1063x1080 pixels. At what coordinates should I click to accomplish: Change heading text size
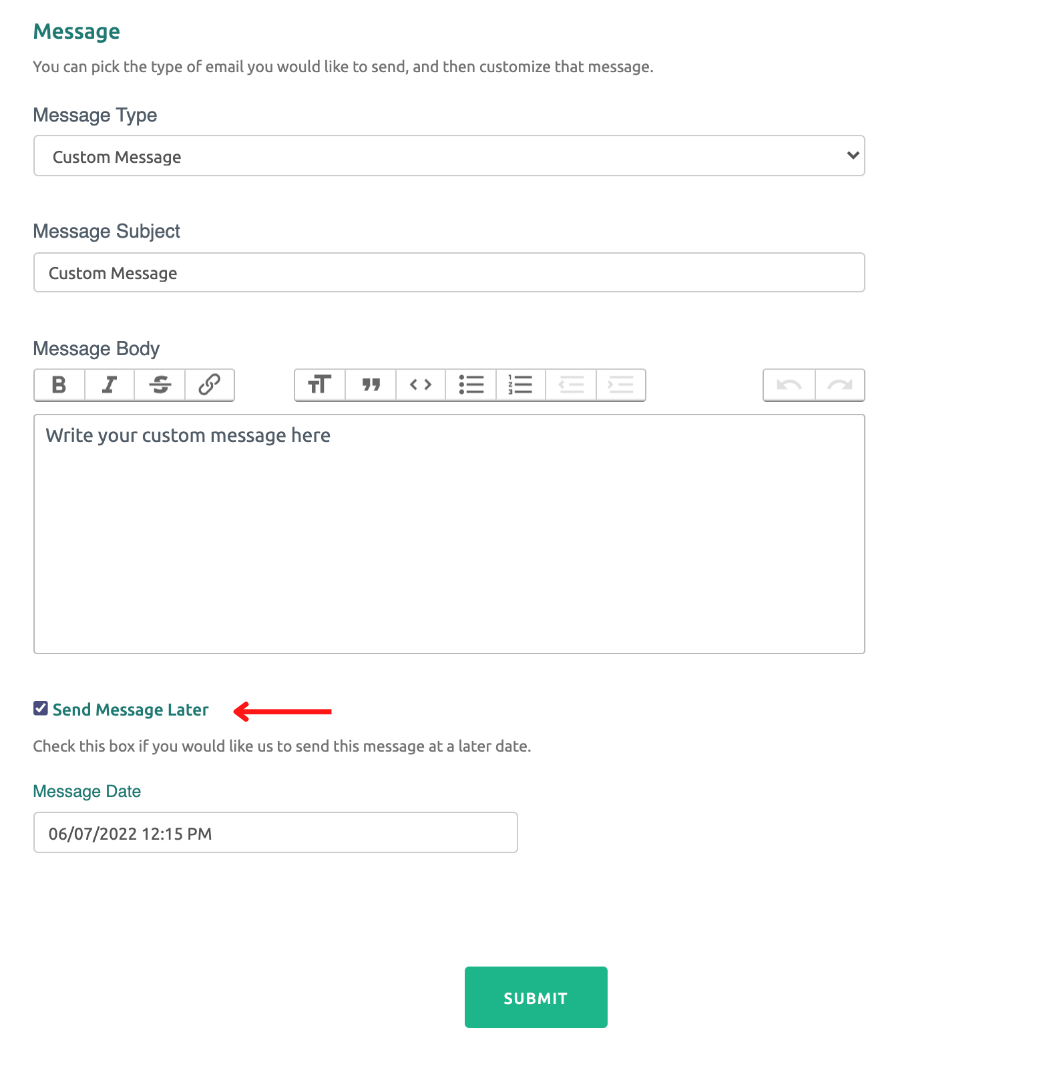320,384
